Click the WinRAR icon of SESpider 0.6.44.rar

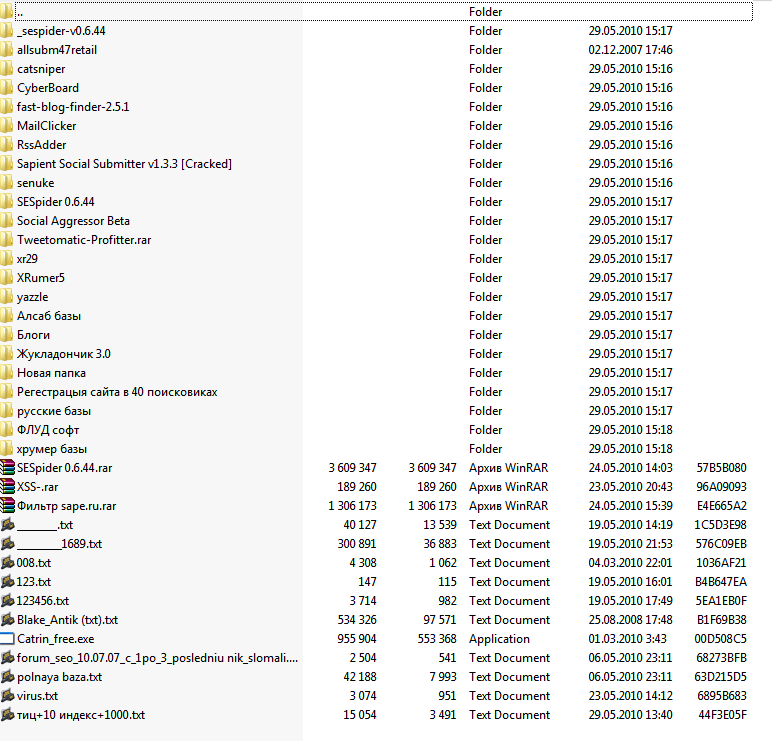(7, 468)
